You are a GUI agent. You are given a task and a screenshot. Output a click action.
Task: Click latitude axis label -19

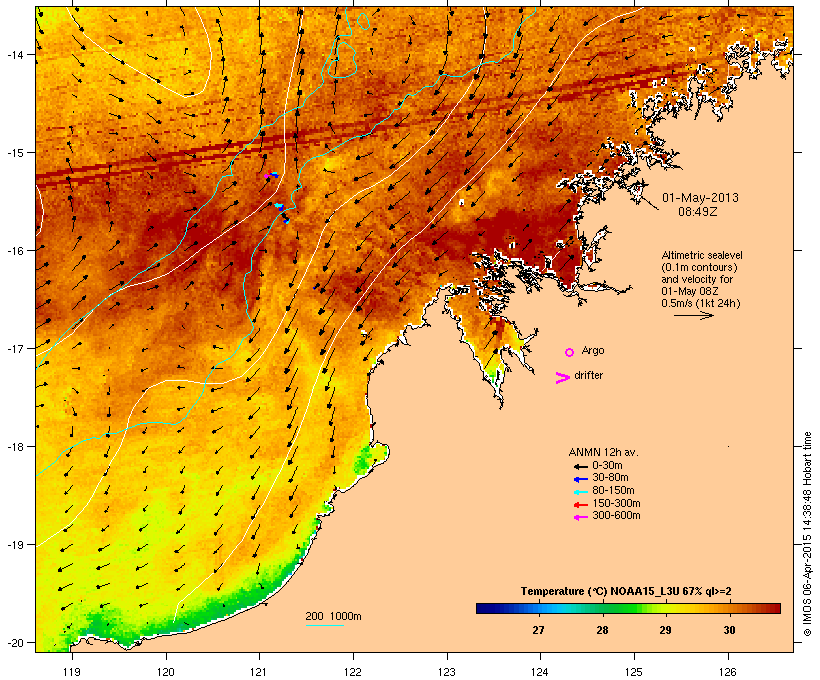point(15,545)
